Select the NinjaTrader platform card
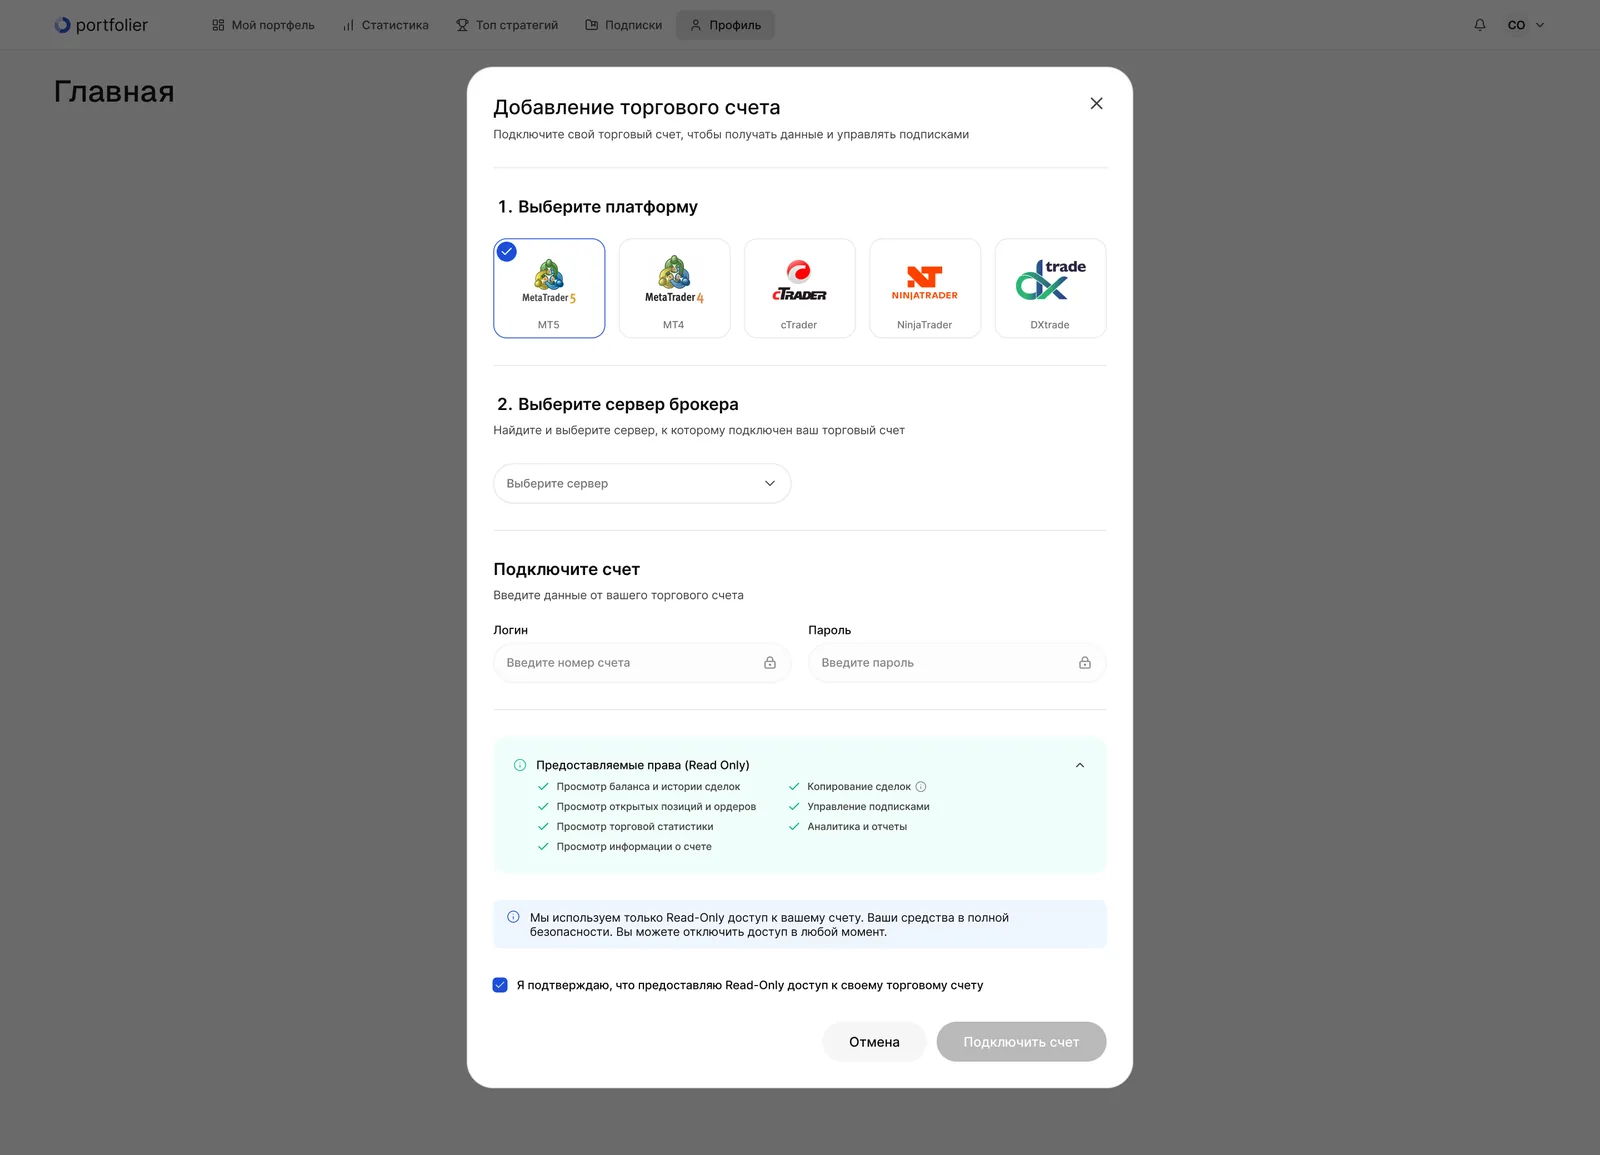The width and height of the screenshot is (1600, 1155). (x=925, y=288)
